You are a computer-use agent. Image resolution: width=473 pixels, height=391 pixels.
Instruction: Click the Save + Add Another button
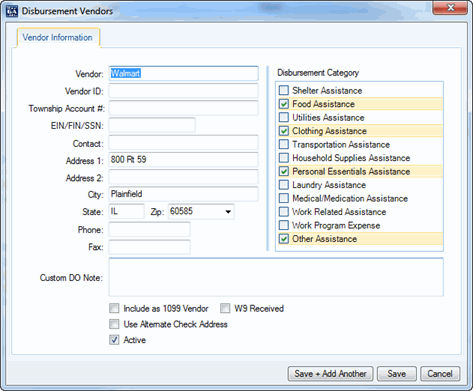coord(330,374)
